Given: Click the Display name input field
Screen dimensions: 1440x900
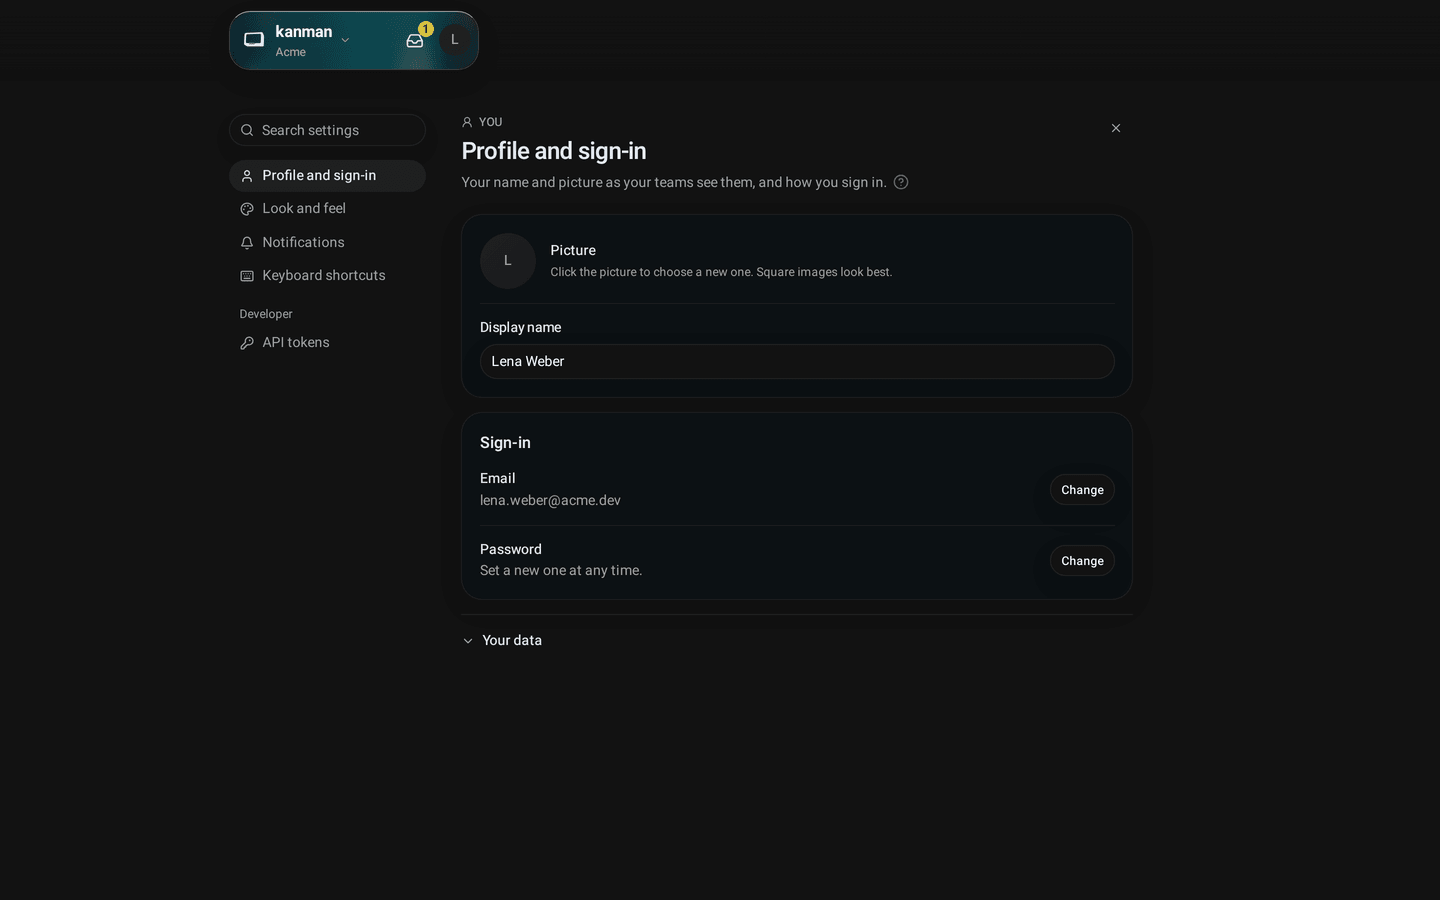Looking at the screenshot, I should point(797,361).
